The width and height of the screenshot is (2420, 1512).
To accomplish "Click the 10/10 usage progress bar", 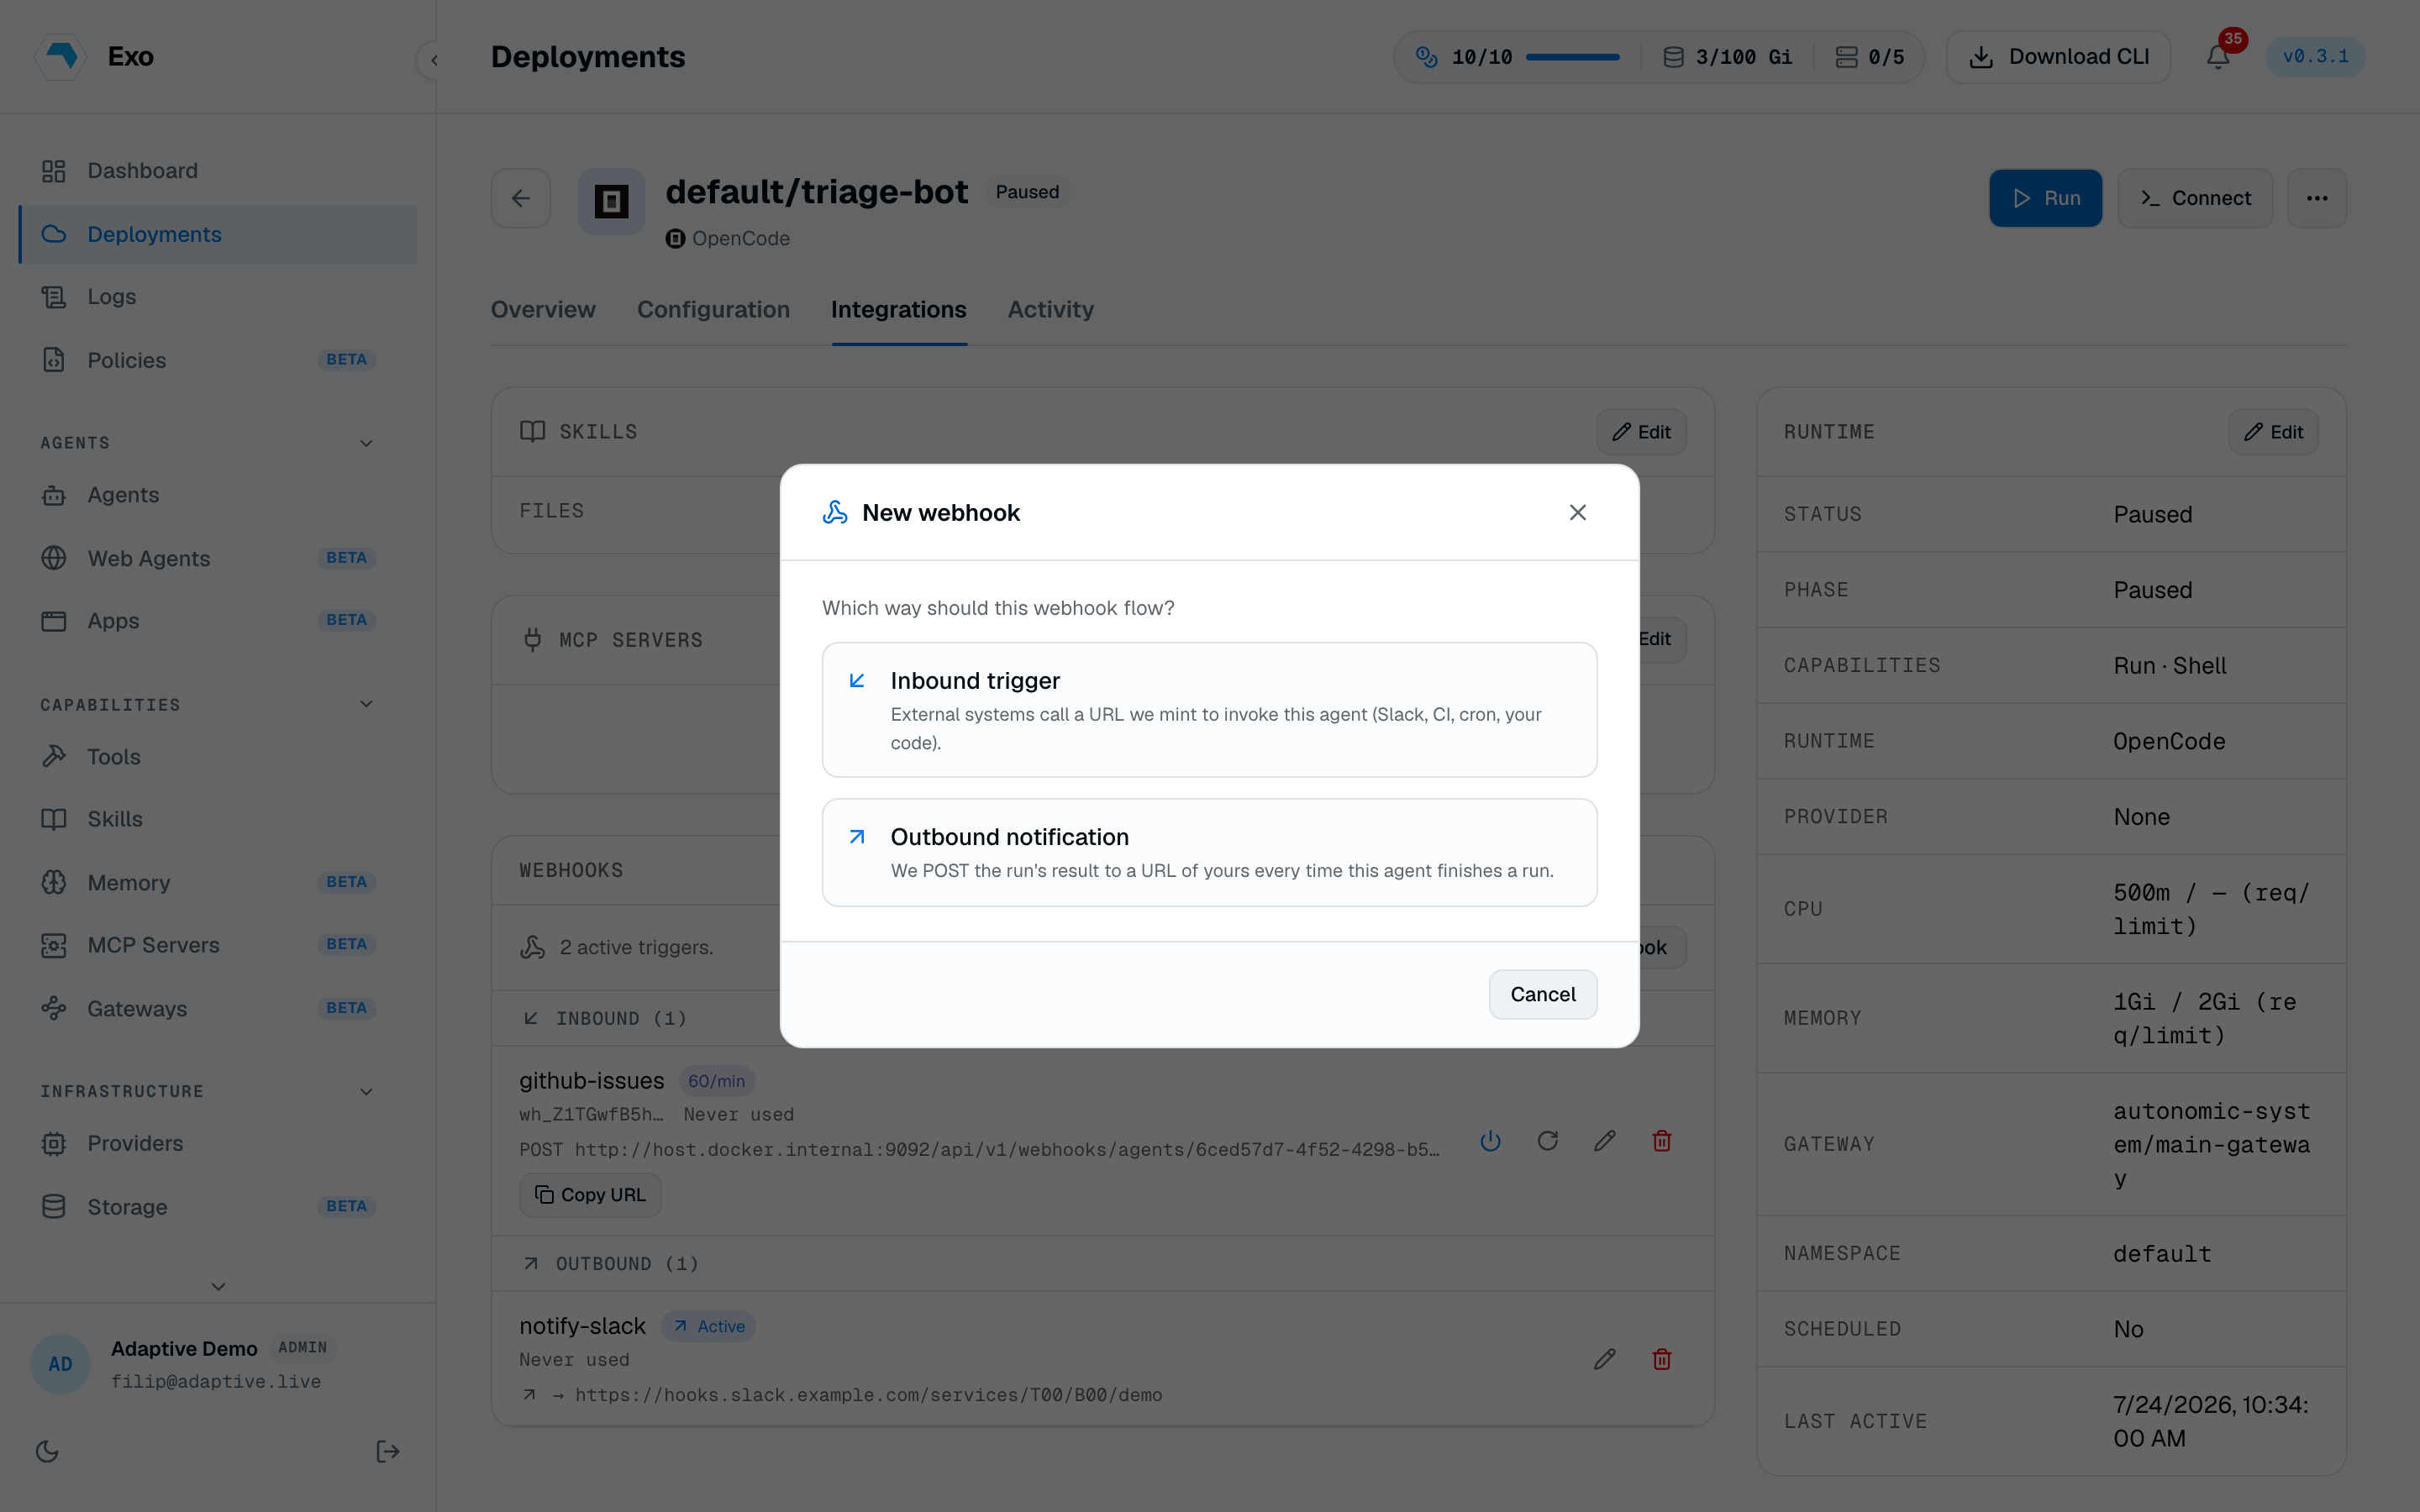I will tap(1572, 57).
